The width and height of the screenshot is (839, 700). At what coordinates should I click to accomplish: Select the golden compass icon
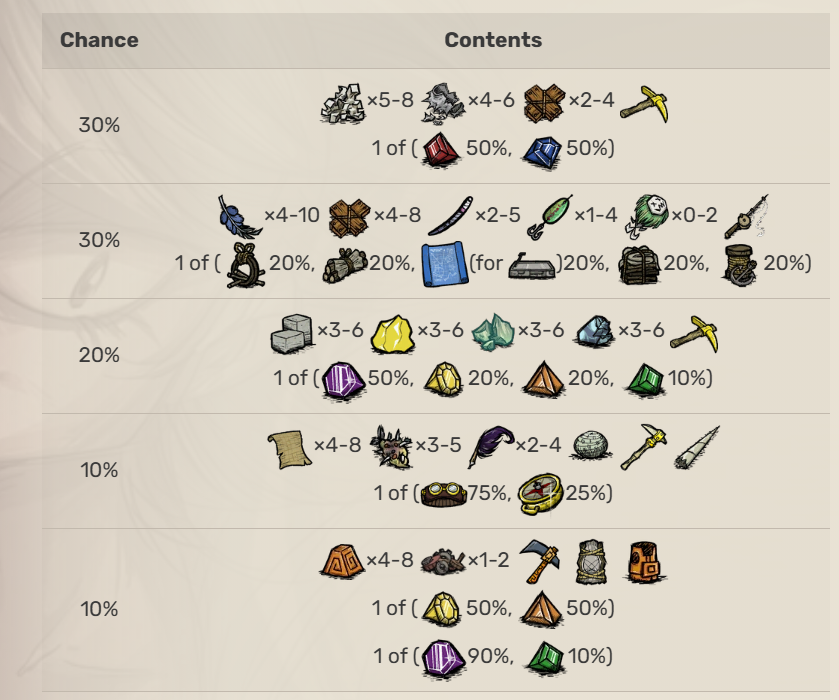[542, 493]
